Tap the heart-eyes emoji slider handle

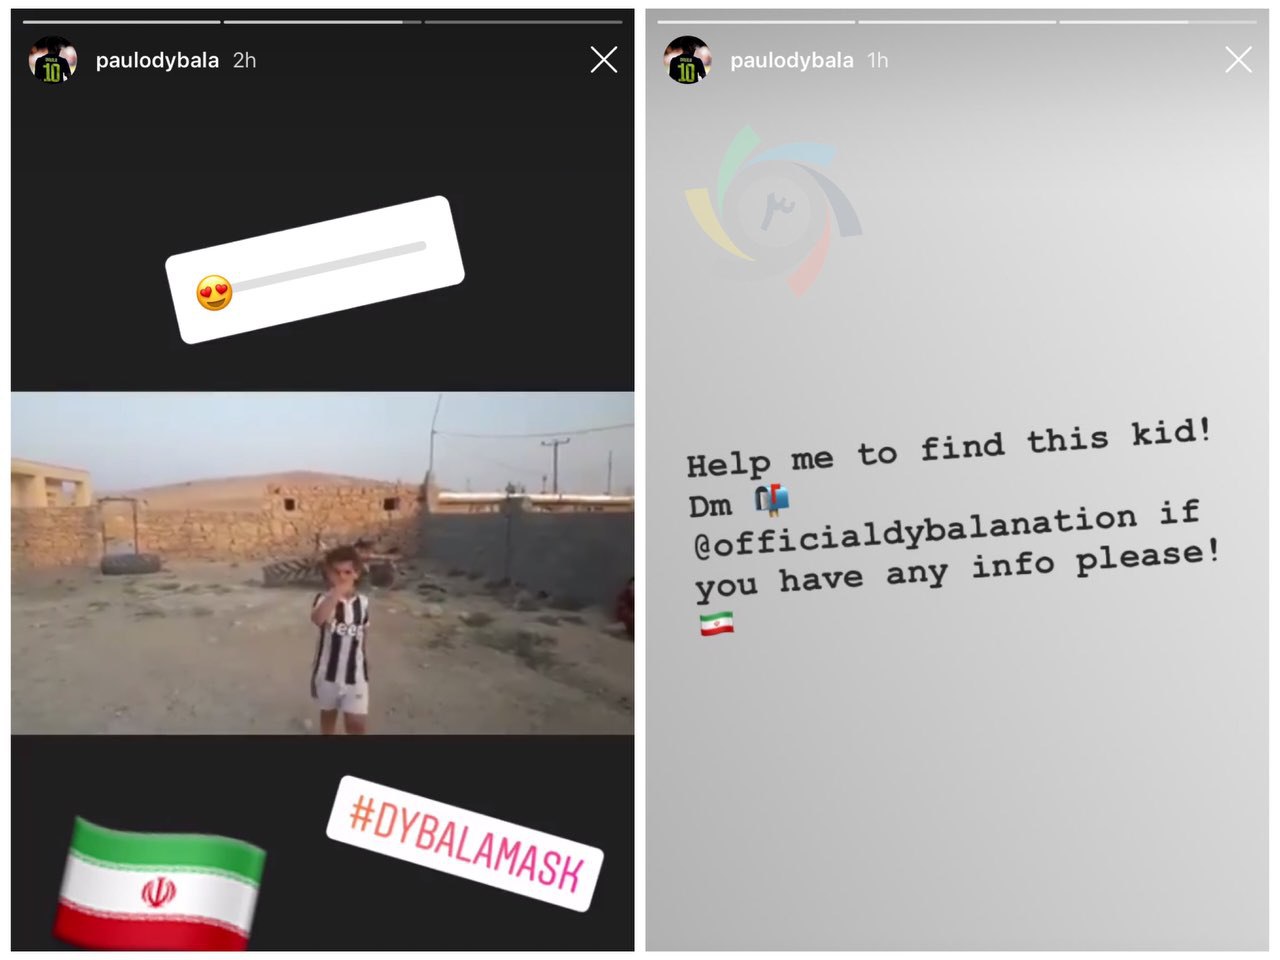(215, 293)
